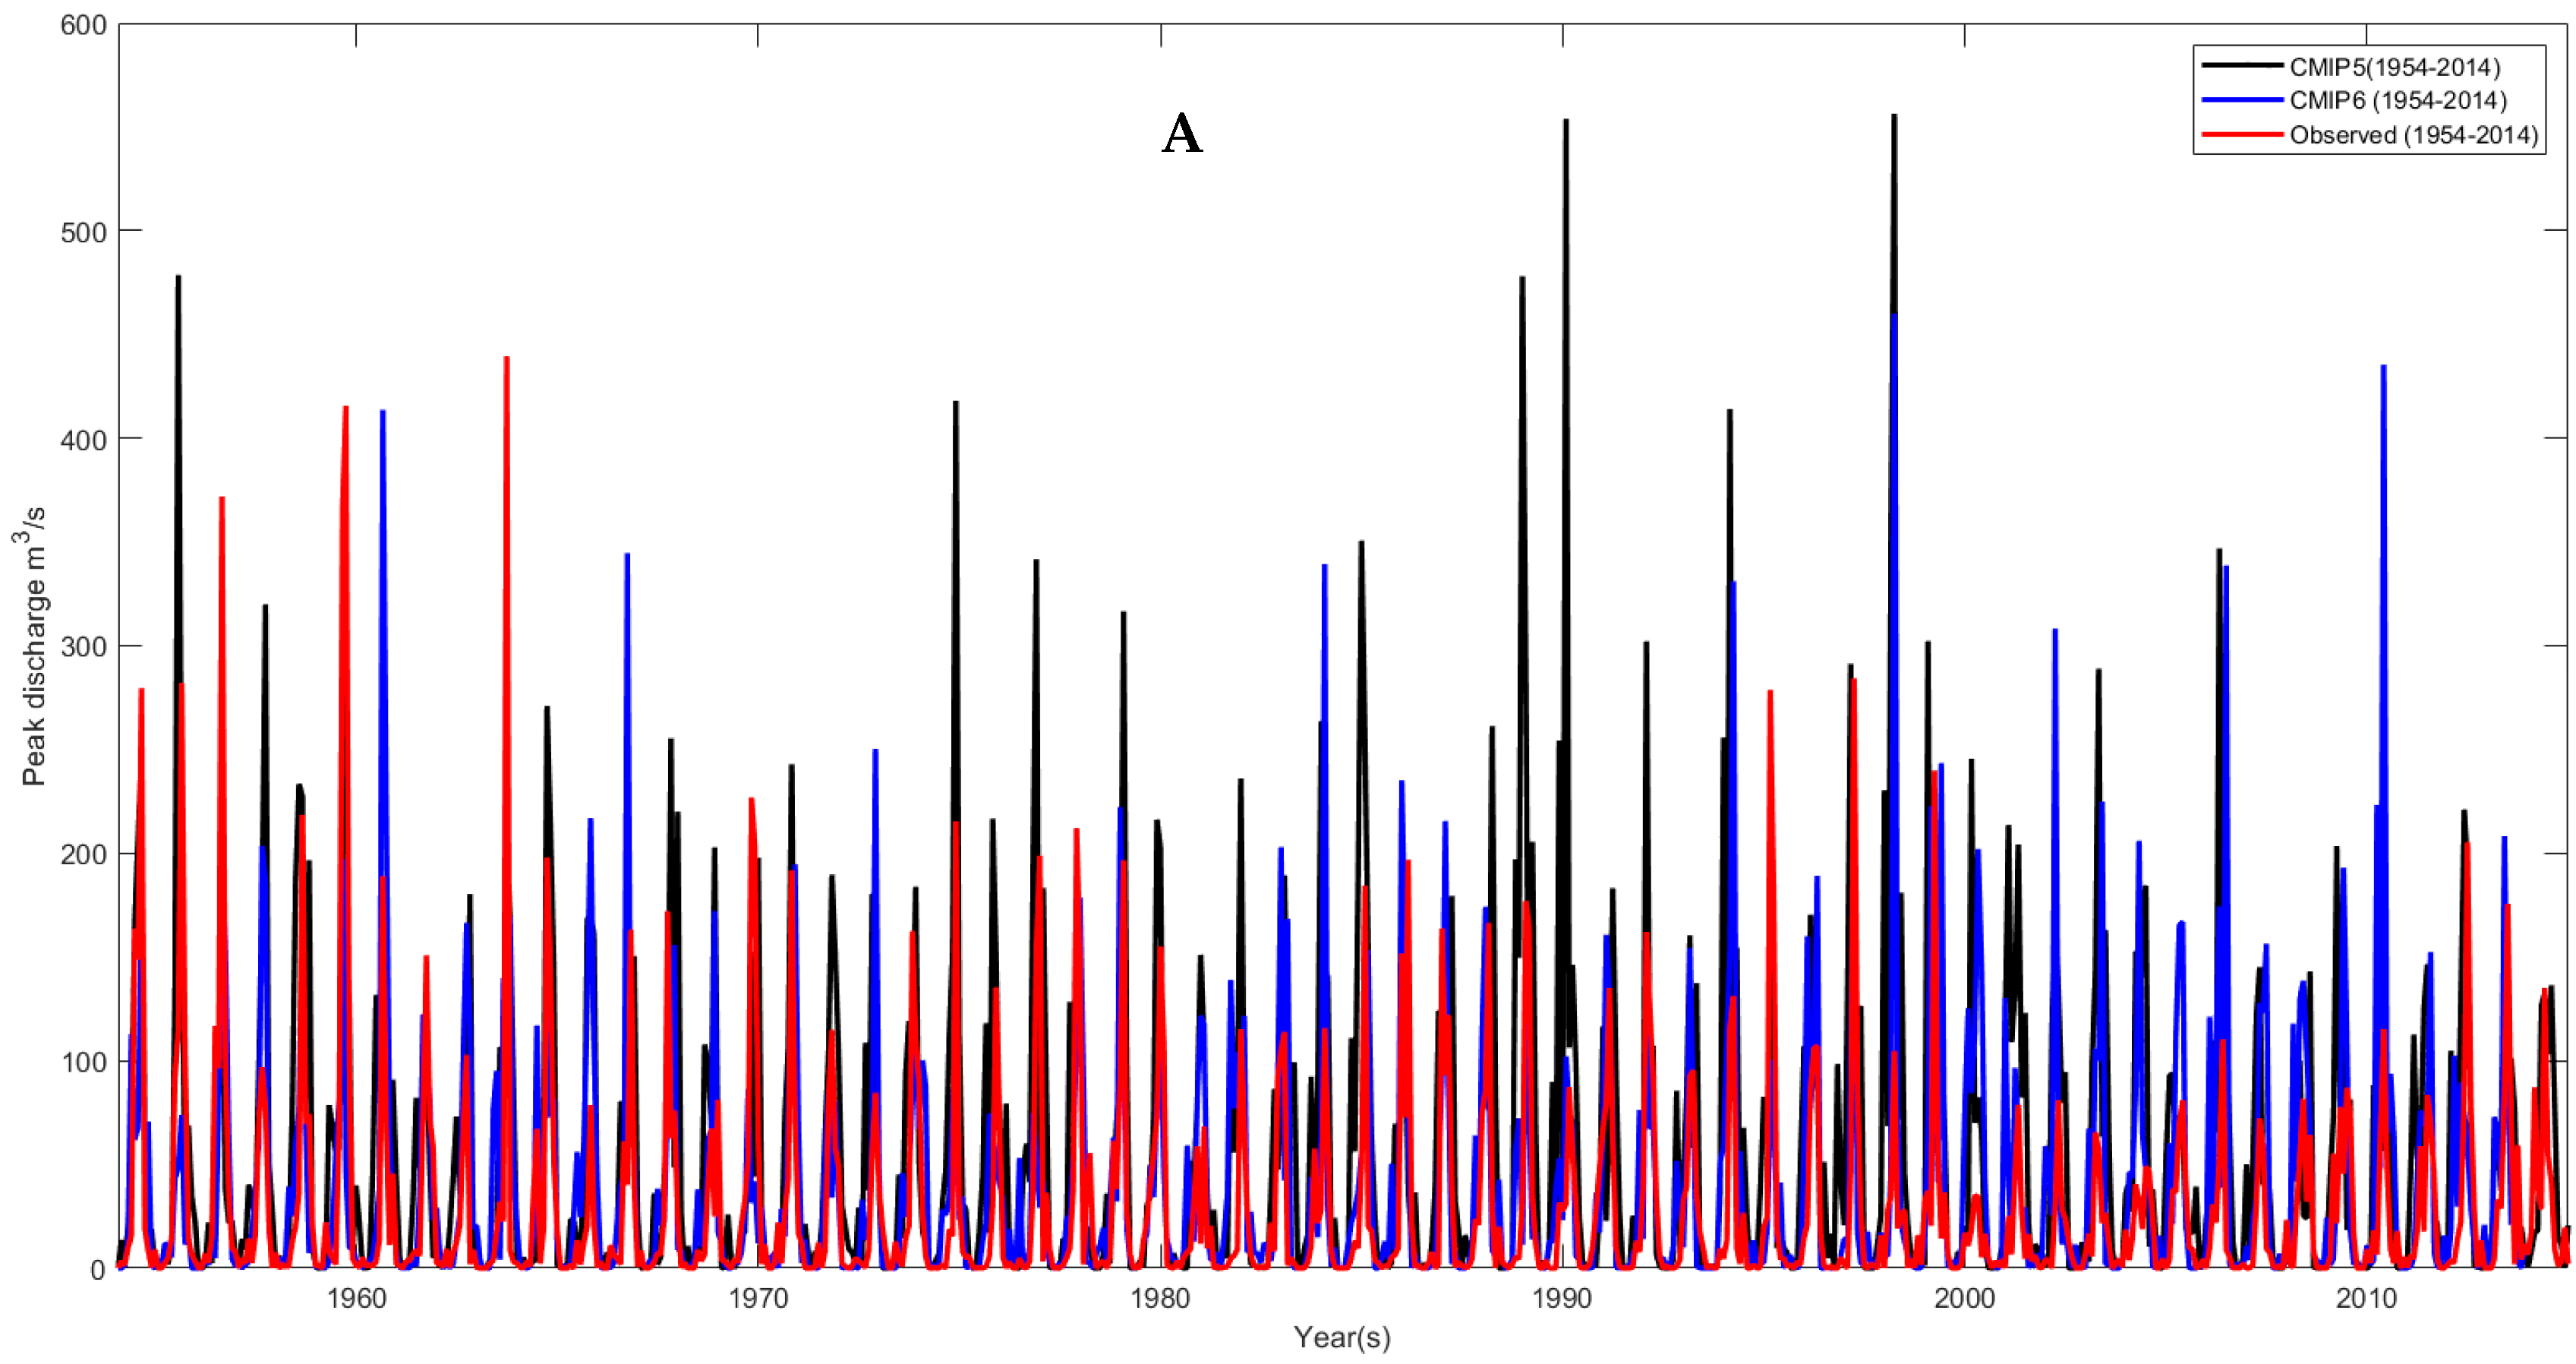Screen dimensions: 2576x1364
Task: Click the 600 y-axis tick label
Action: 83,25
